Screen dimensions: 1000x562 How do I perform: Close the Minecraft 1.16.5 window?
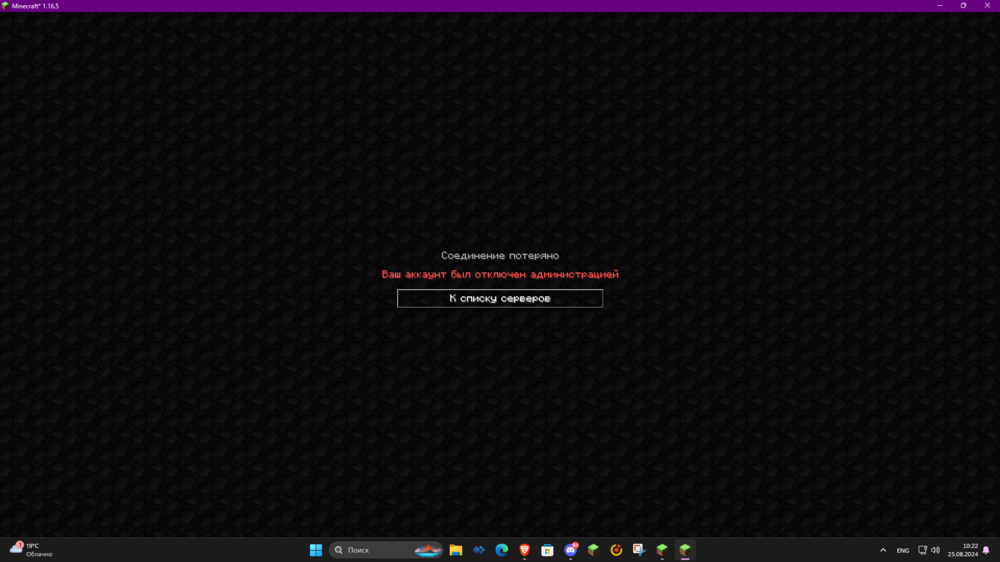[x=987, y=5]
